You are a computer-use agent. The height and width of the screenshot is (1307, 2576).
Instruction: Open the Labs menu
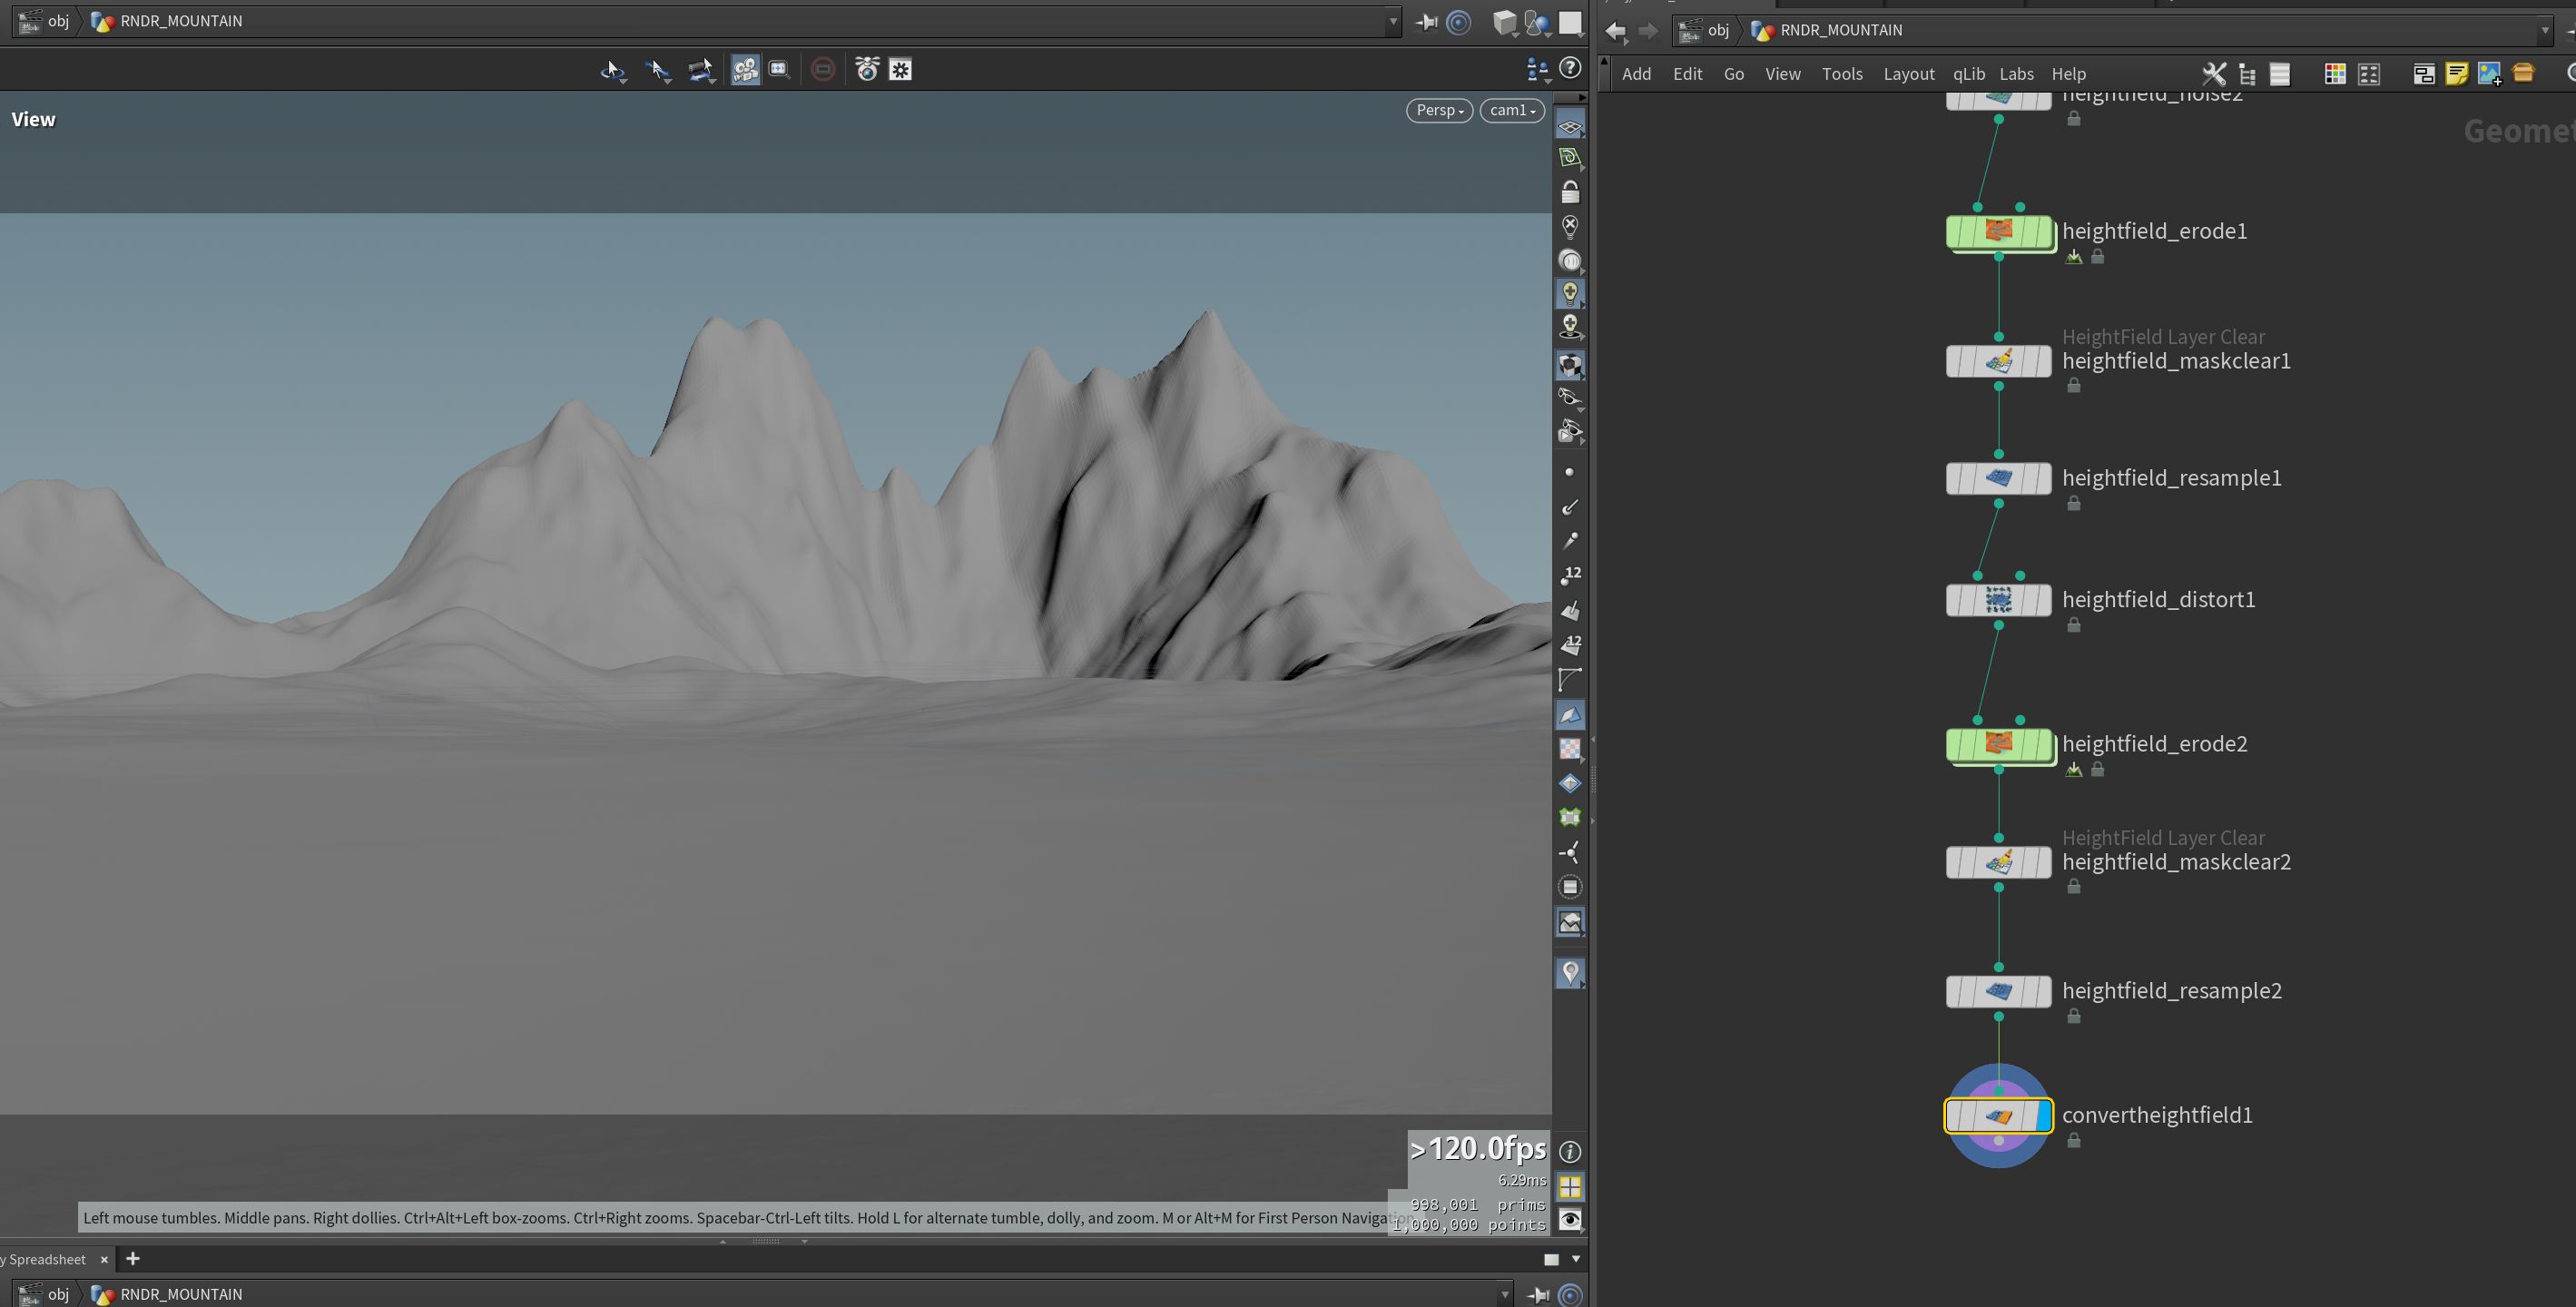pos(2016,74)
